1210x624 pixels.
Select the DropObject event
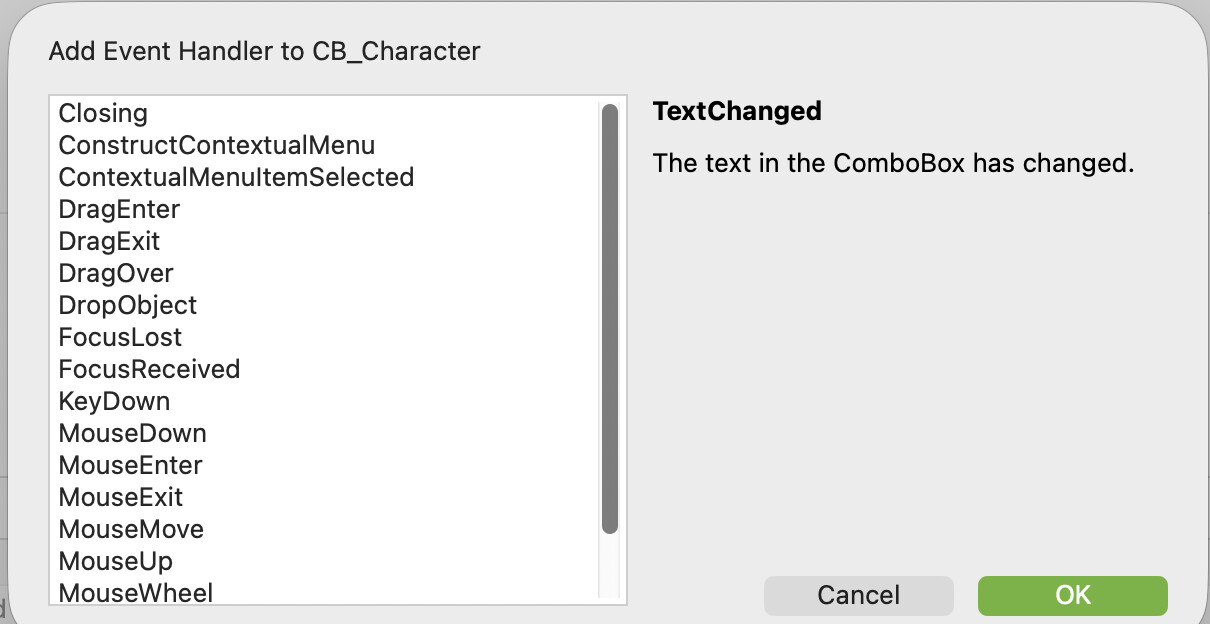click(128, 305)
